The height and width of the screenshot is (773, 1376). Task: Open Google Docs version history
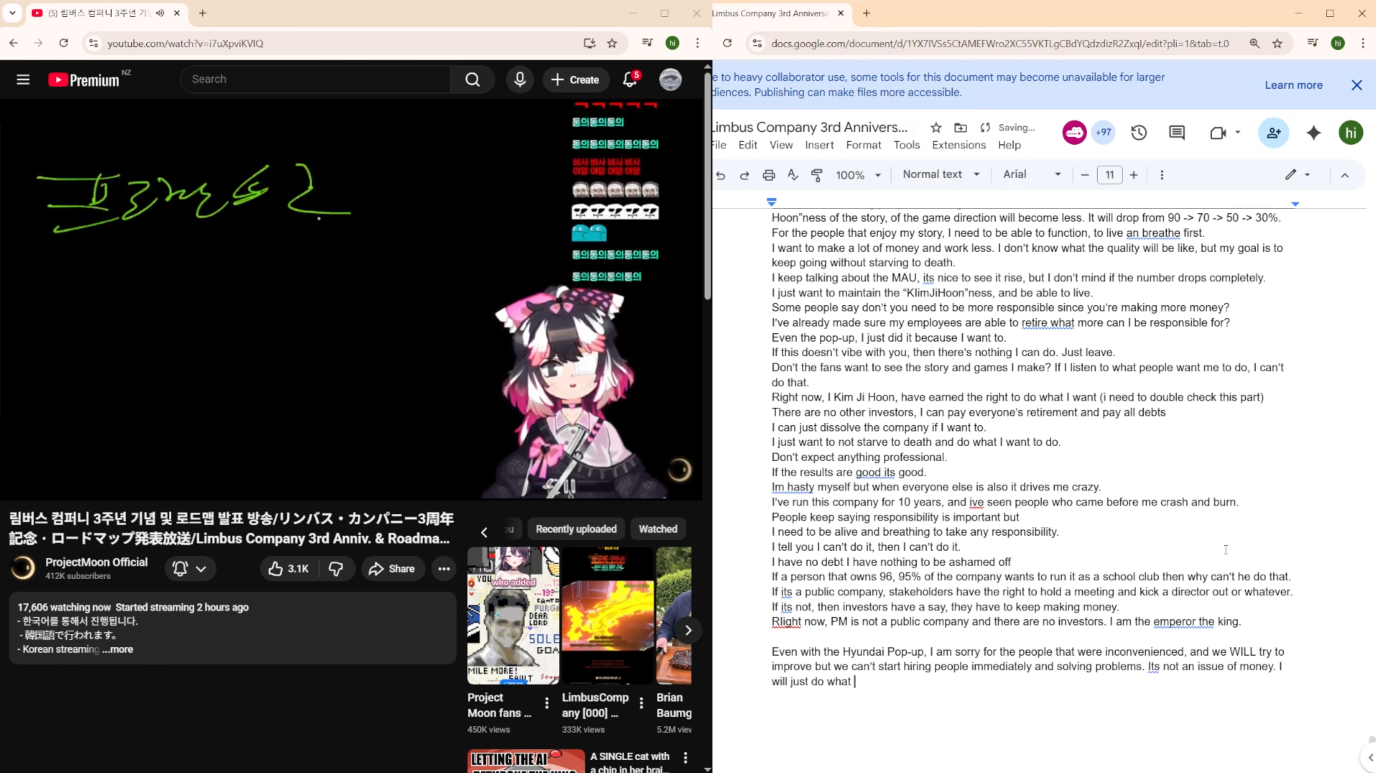coord(1139,133)
